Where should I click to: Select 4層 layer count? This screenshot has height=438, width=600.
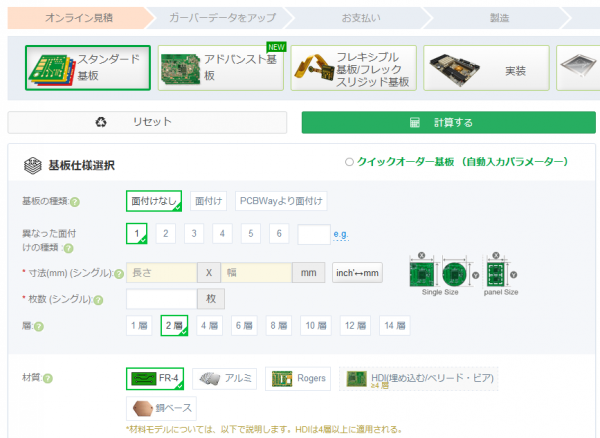pyautogui.click(x=210, y=325)
